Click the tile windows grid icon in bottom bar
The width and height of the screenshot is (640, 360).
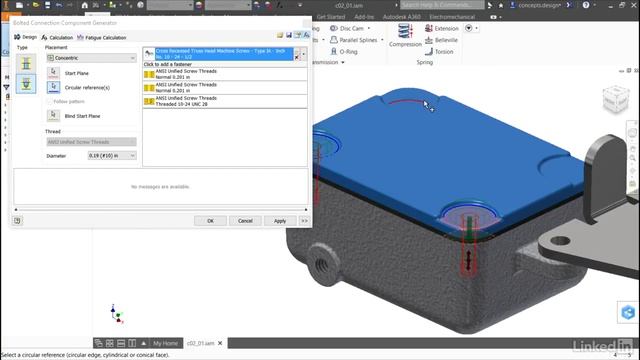[110, 343]
